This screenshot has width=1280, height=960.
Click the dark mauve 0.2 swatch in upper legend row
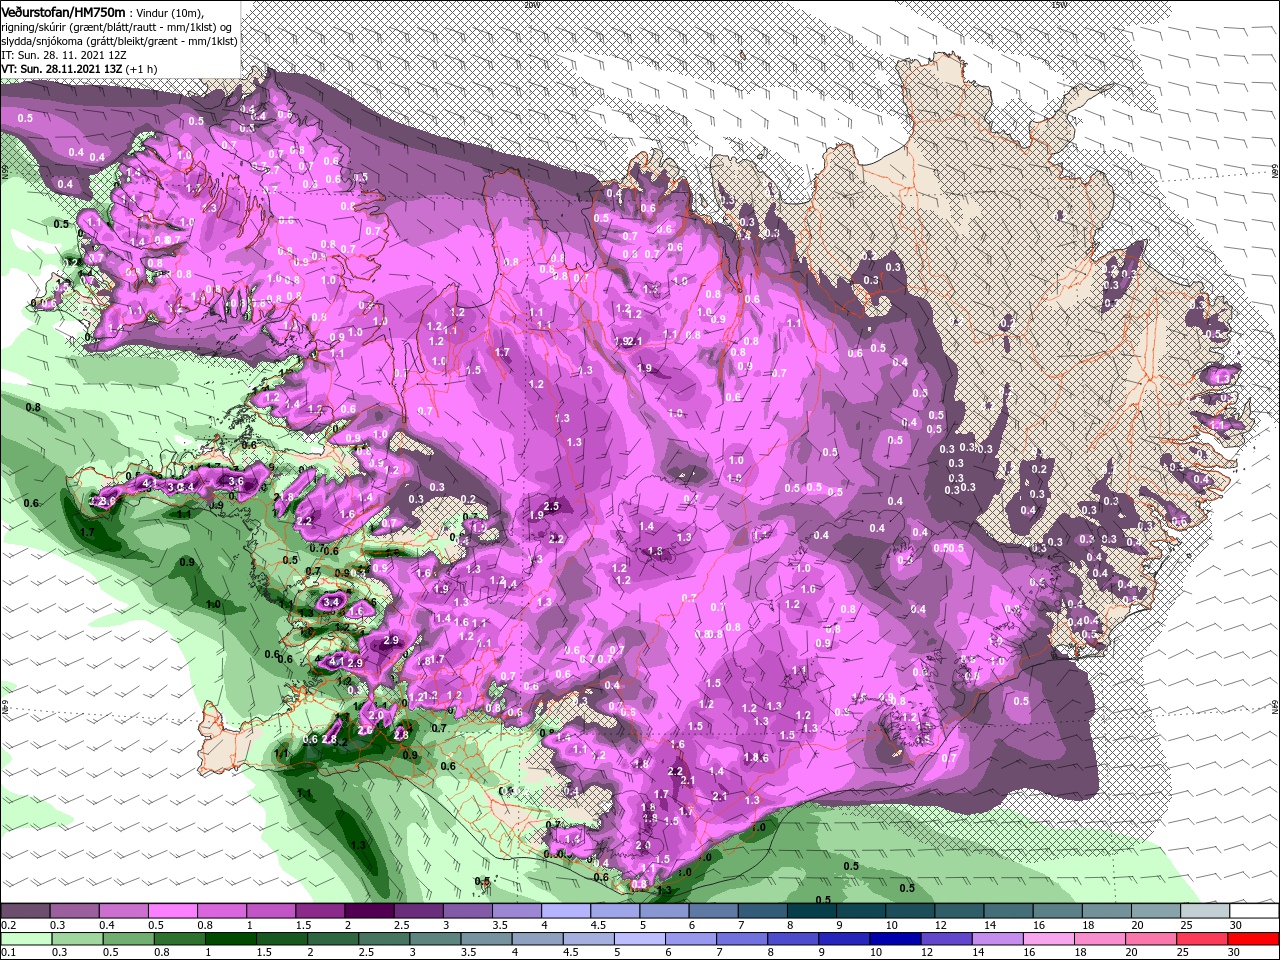25,912
